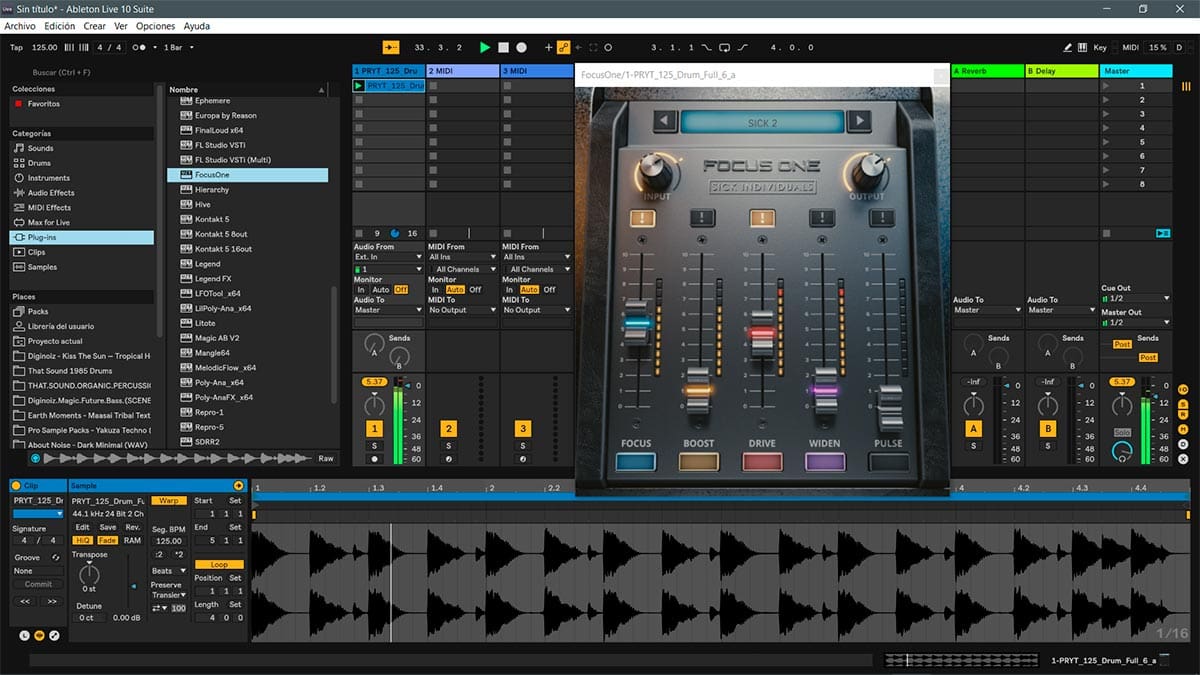Toggle the Draw Mode pencil icon
Viewport: 1200px width, 675px height.
click(1069, 47)
